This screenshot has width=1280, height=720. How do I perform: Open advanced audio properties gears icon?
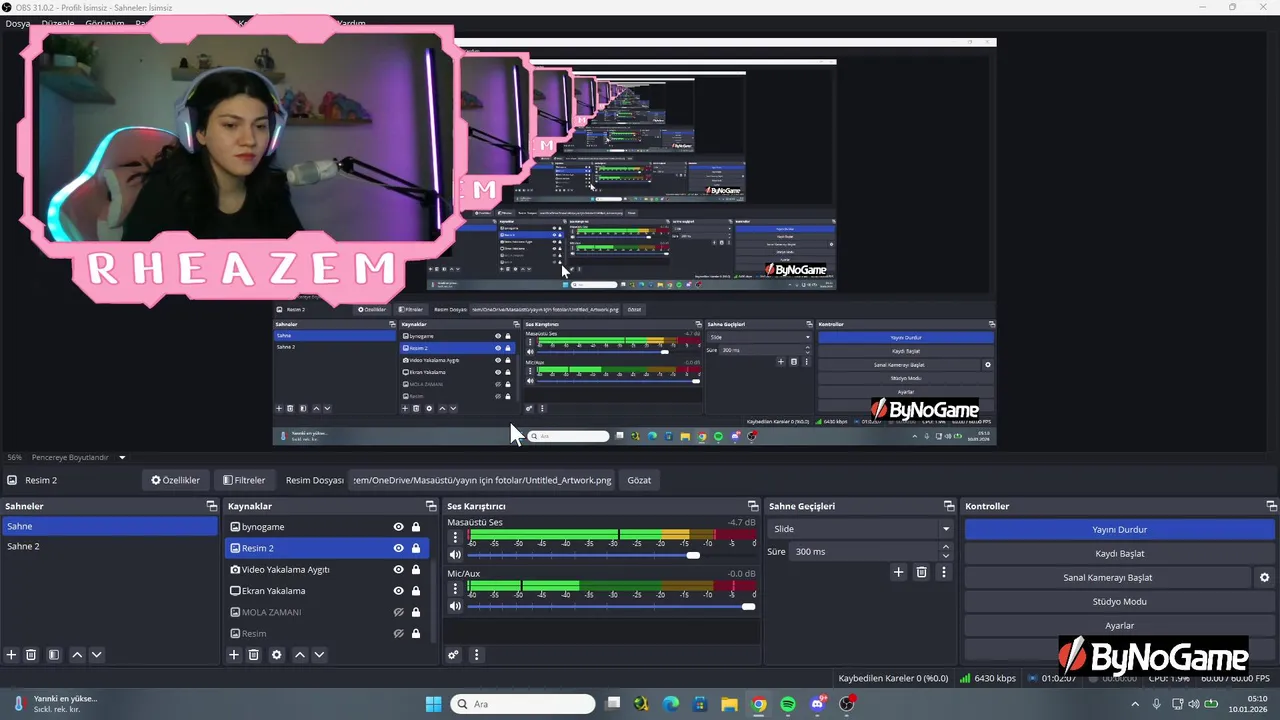(x=453, y=655)
